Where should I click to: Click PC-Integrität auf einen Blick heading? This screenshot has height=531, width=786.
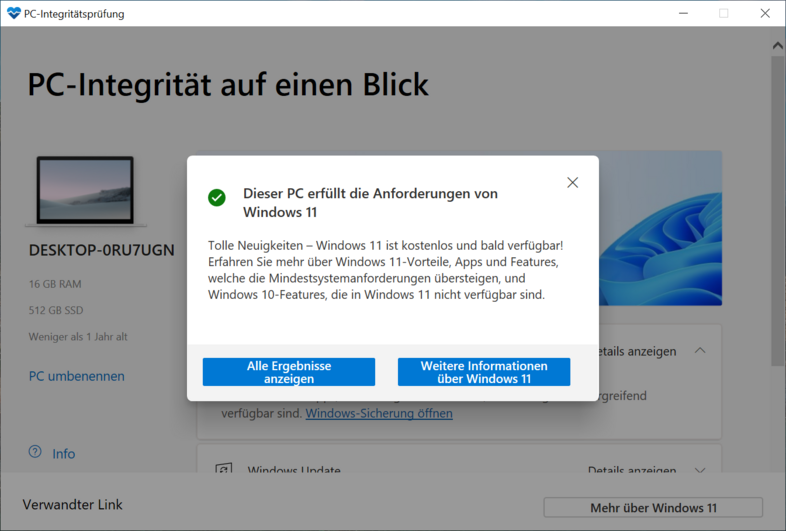228,84
